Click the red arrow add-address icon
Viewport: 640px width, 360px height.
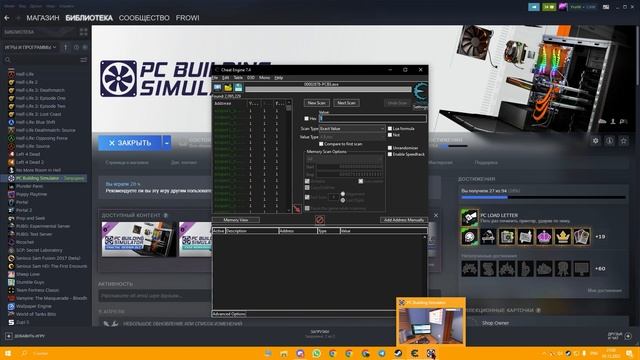(297, 209)
